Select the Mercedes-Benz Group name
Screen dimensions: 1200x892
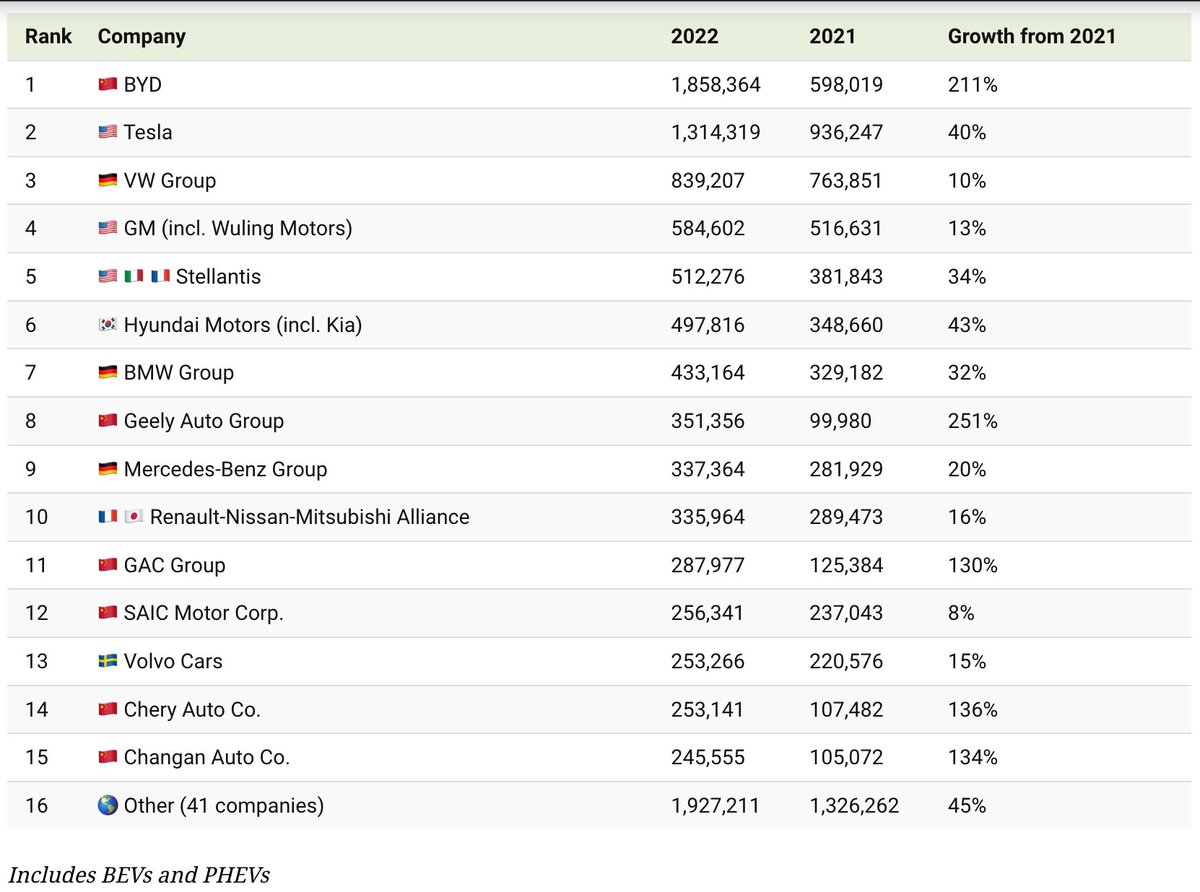coord(226,469)
